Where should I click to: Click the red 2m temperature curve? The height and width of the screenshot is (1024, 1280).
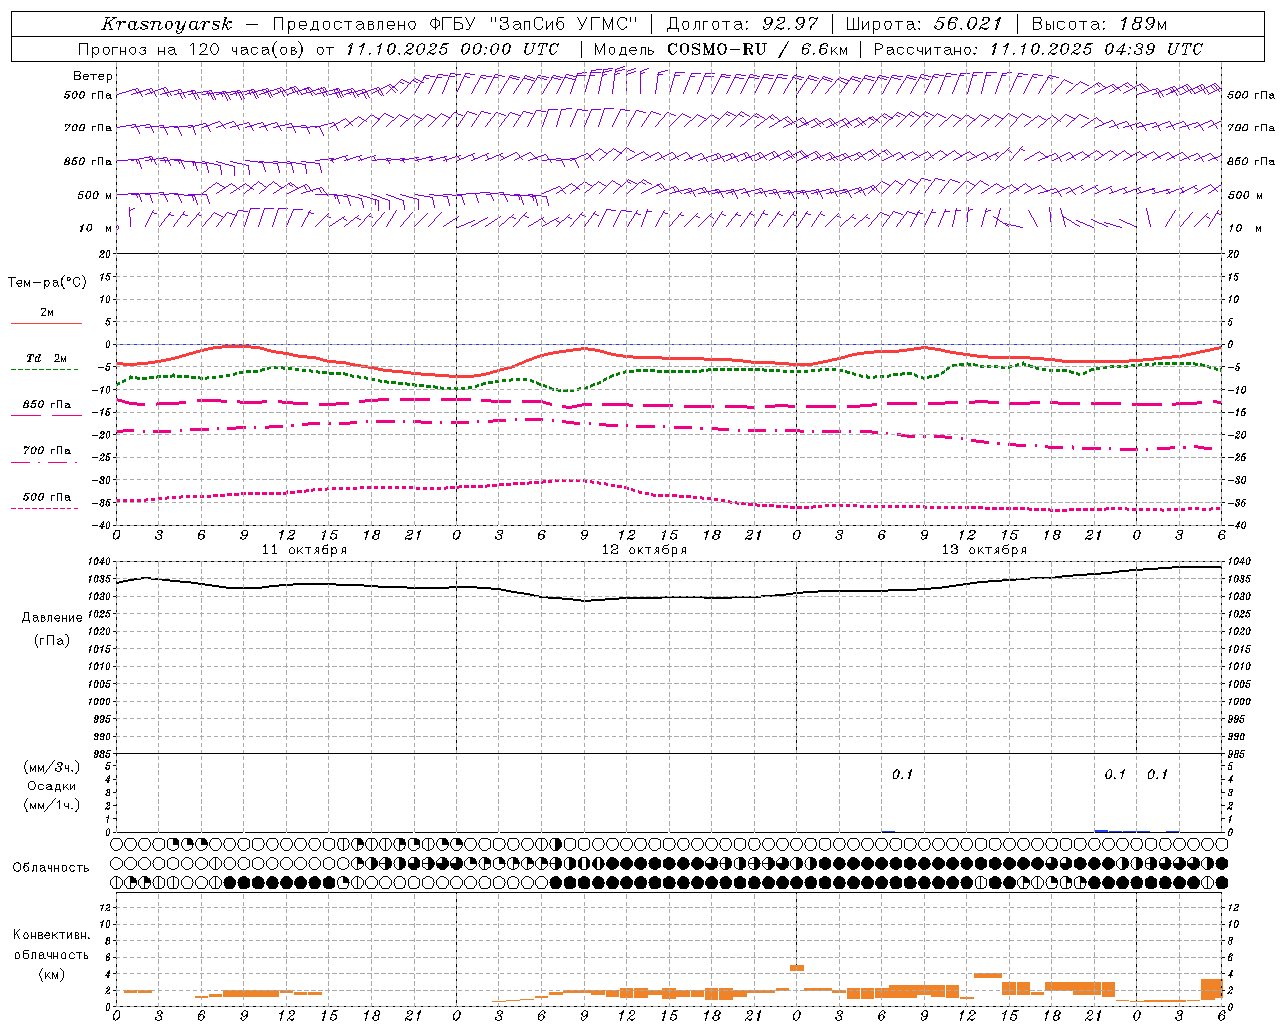click(x=670, y=357)
